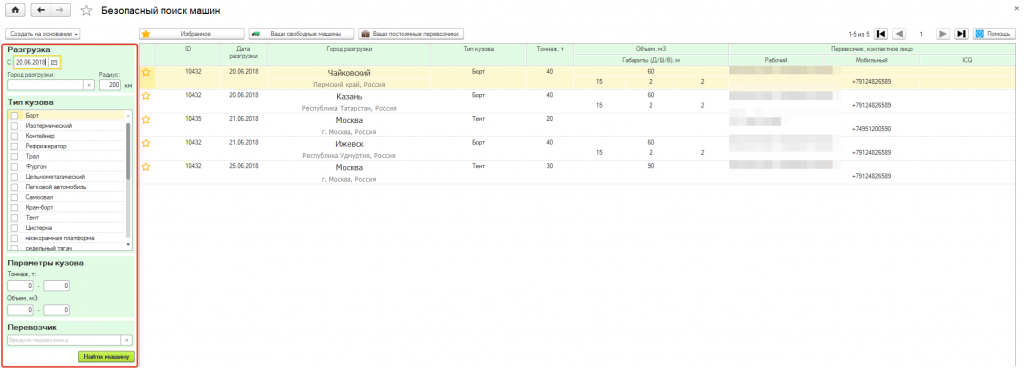The width and height of the screenshot is (1024, 368).
Task: Focus the unloading date field
Action: coord(31,62)
